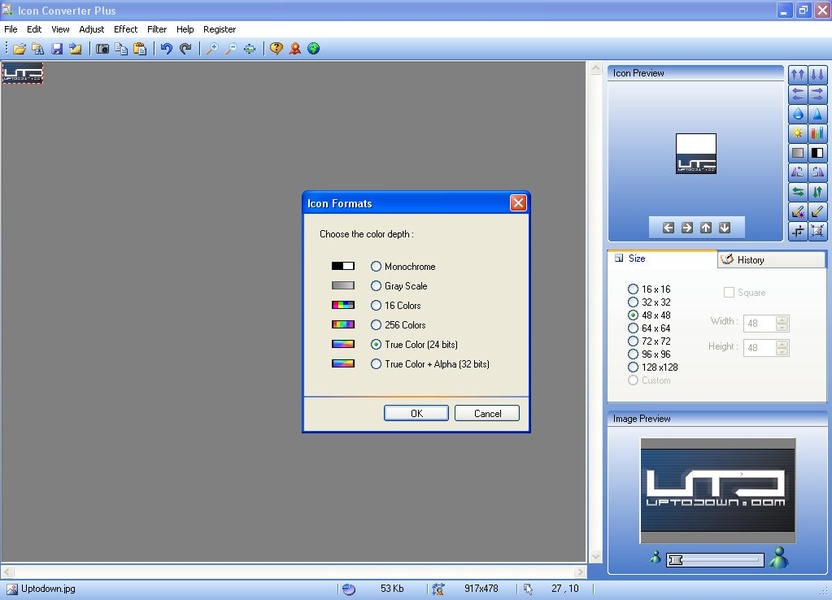Open the Filter menu
The image size is (832, 600).
point(157,29)
